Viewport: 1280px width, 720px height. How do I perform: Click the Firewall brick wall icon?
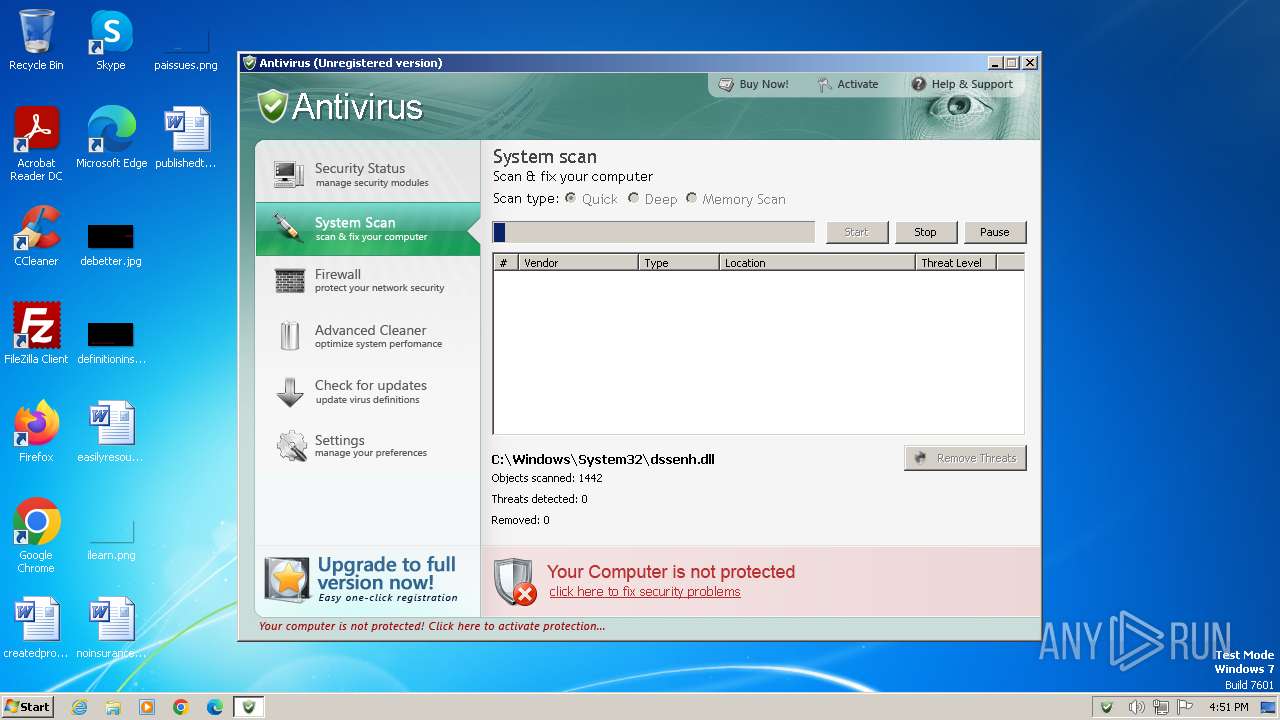coord(289,280)
